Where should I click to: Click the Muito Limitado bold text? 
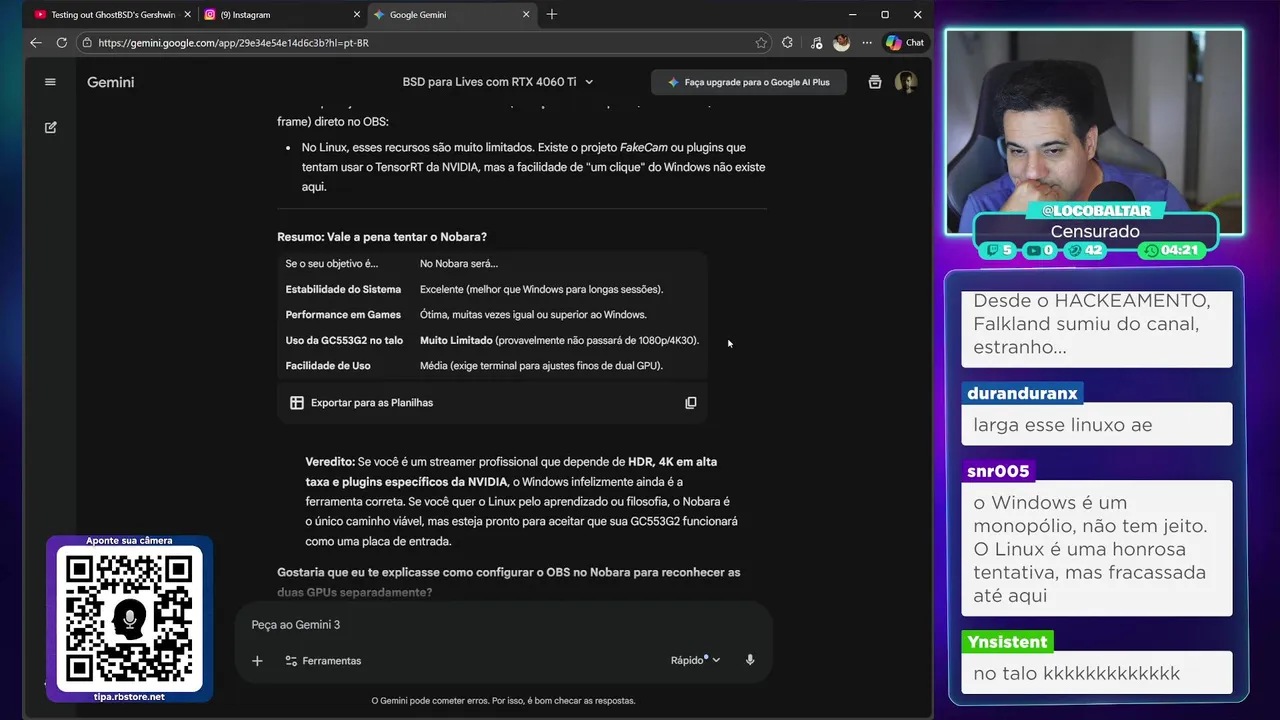pos(456,340)
